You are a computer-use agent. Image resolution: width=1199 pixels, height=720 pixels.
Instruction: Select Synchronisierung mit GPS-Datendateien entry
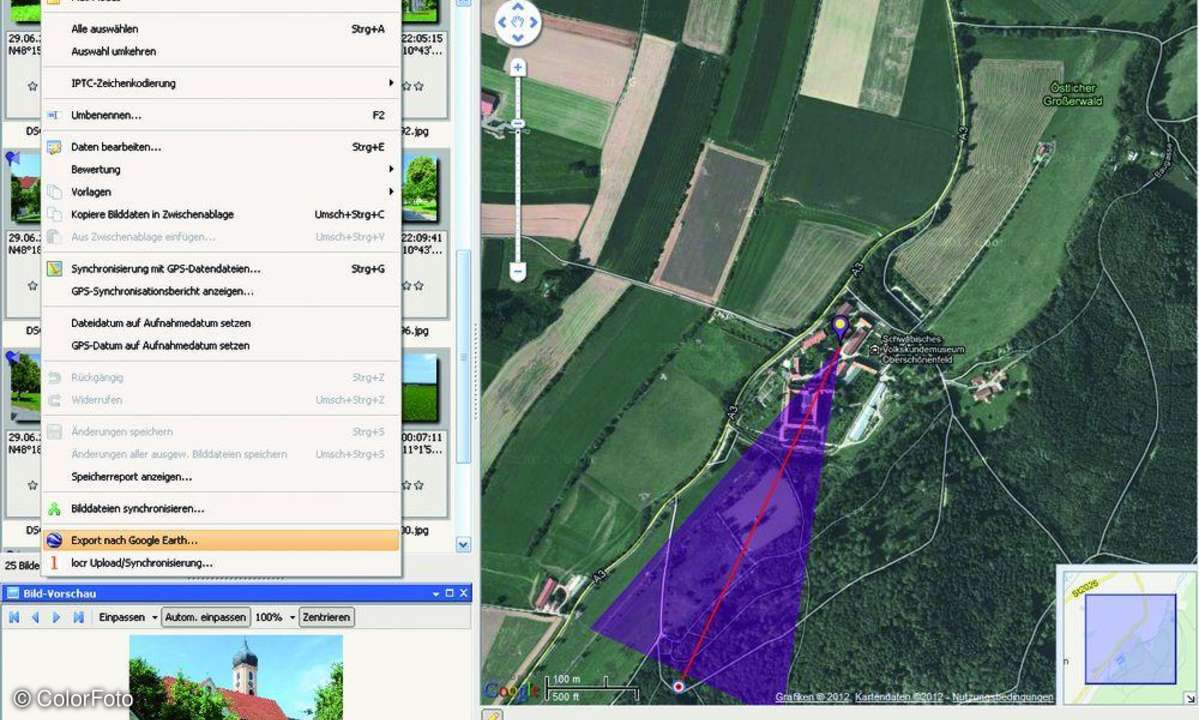tap(221, 269)
